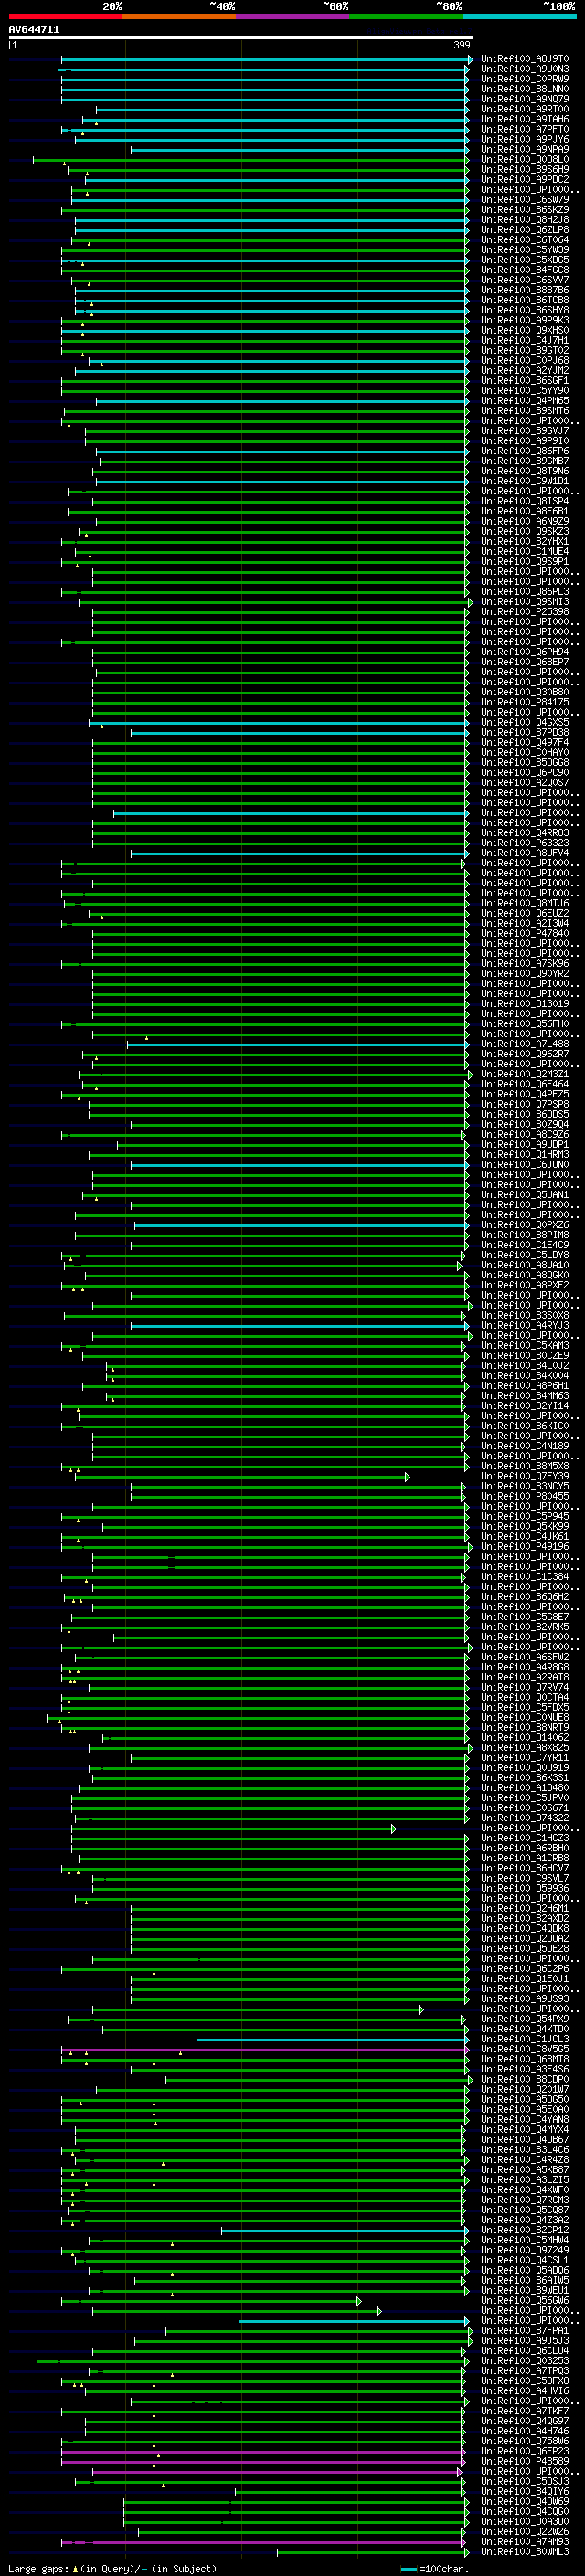Select the AV644711 query name
This screenshot has width=585, height=2576.
pos(34,30)
